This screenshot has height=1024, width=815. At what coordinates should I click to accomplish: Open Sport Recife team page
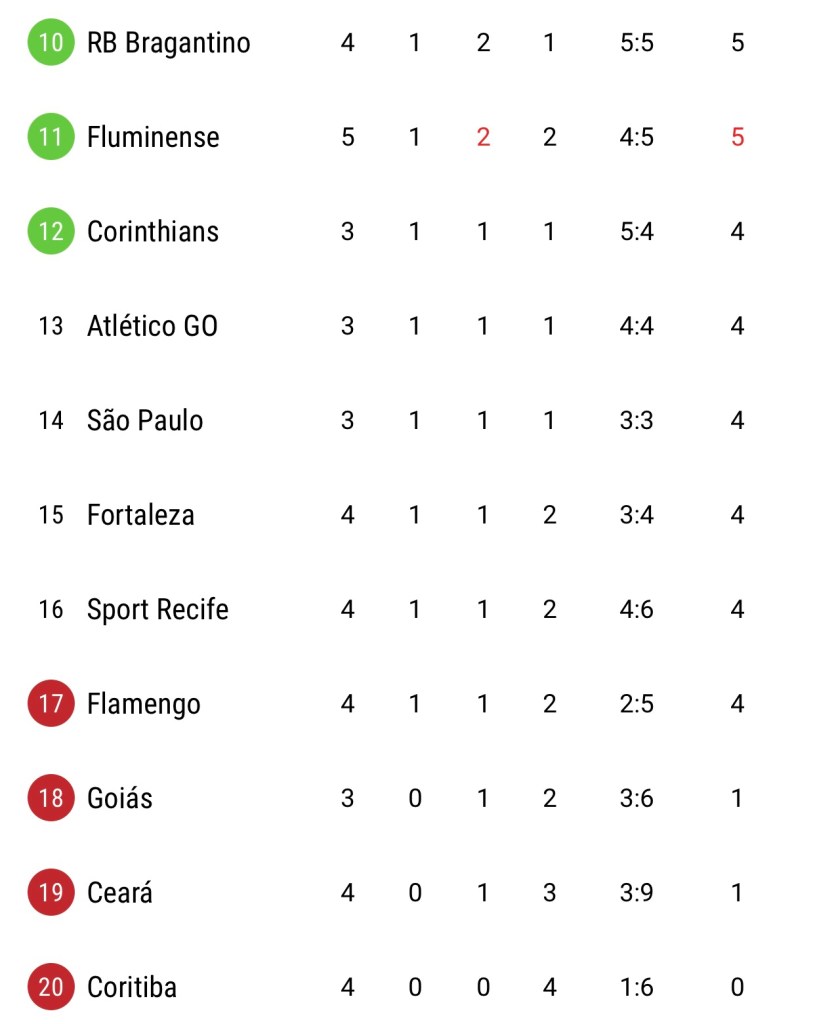tap(158, 609)
